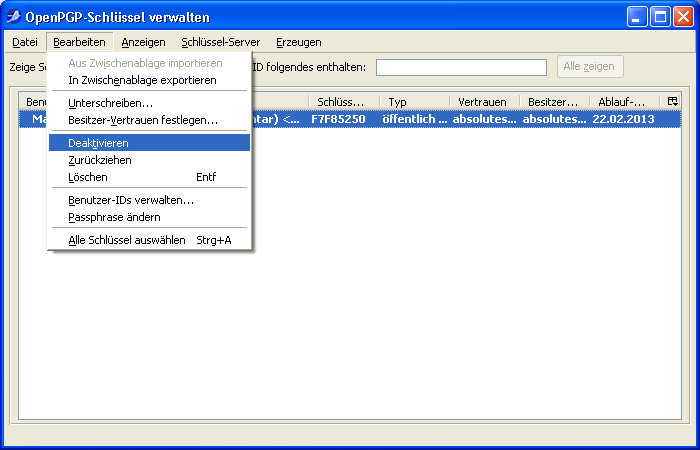Close the Bearbeiten menu in menu bar
This screenshot has width=700, height=450.
click(x=79, y=42)
